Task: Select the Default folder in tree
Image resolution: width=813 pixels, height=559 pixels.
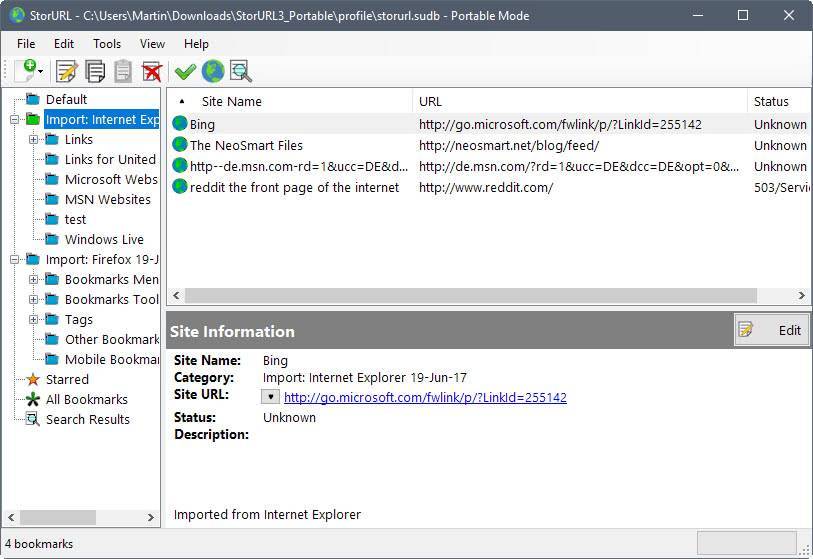Action: coord(66,99)
